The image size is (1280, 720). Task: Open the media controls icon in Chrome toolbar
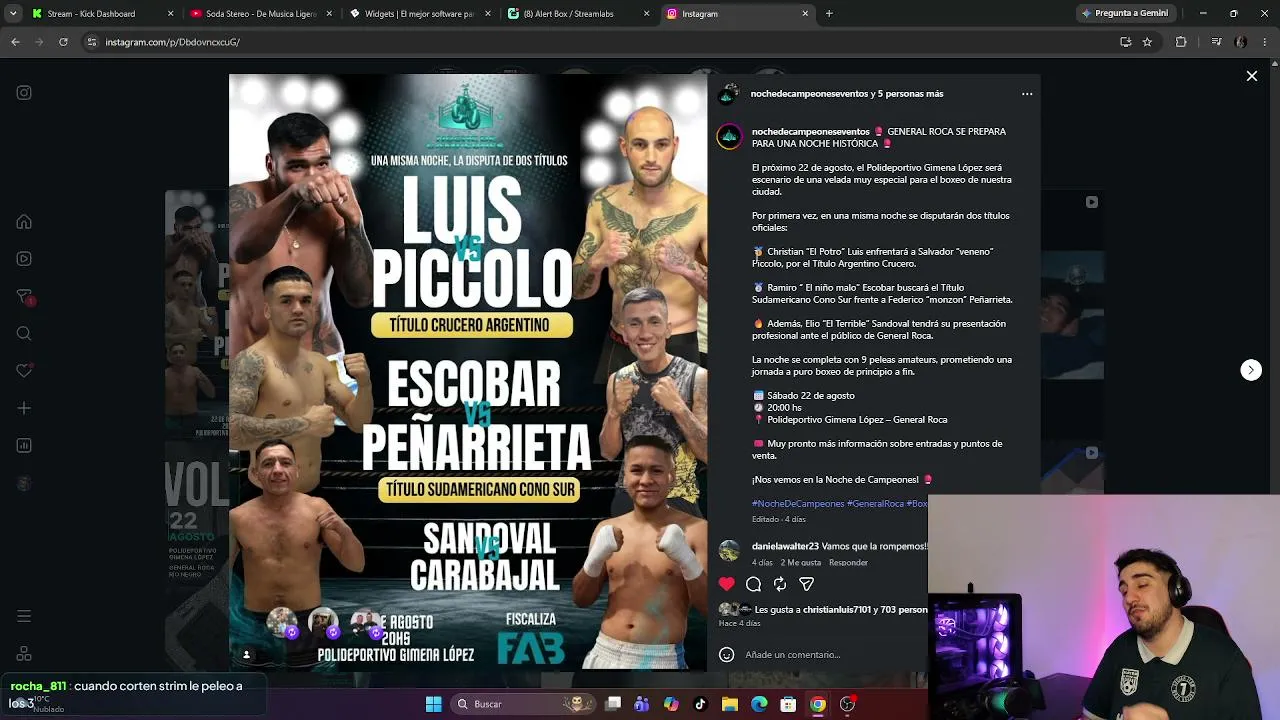[1216, 42]
